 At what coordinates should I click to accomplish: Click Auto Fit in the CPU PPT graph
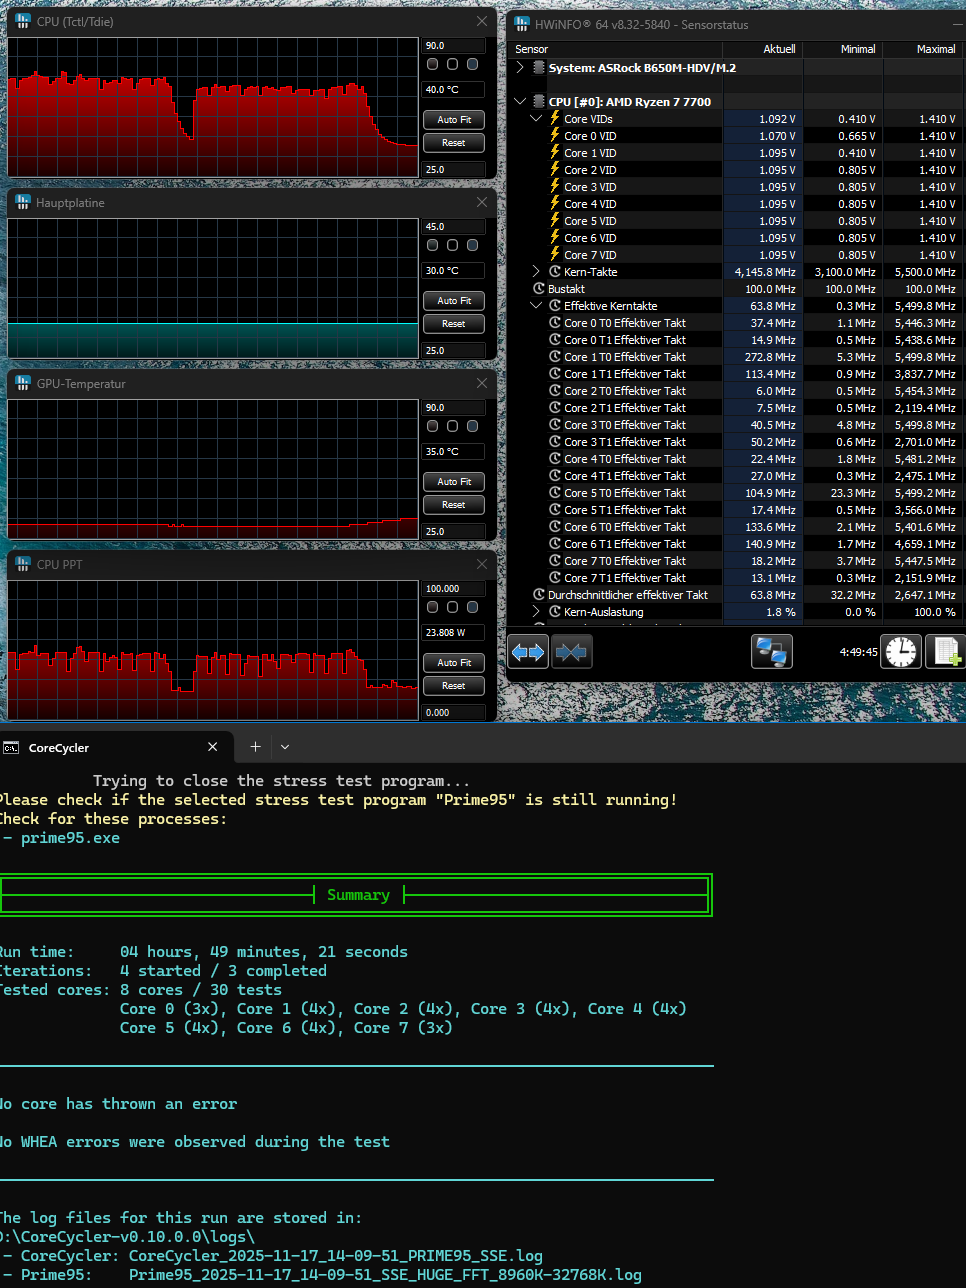pos(454,662)
